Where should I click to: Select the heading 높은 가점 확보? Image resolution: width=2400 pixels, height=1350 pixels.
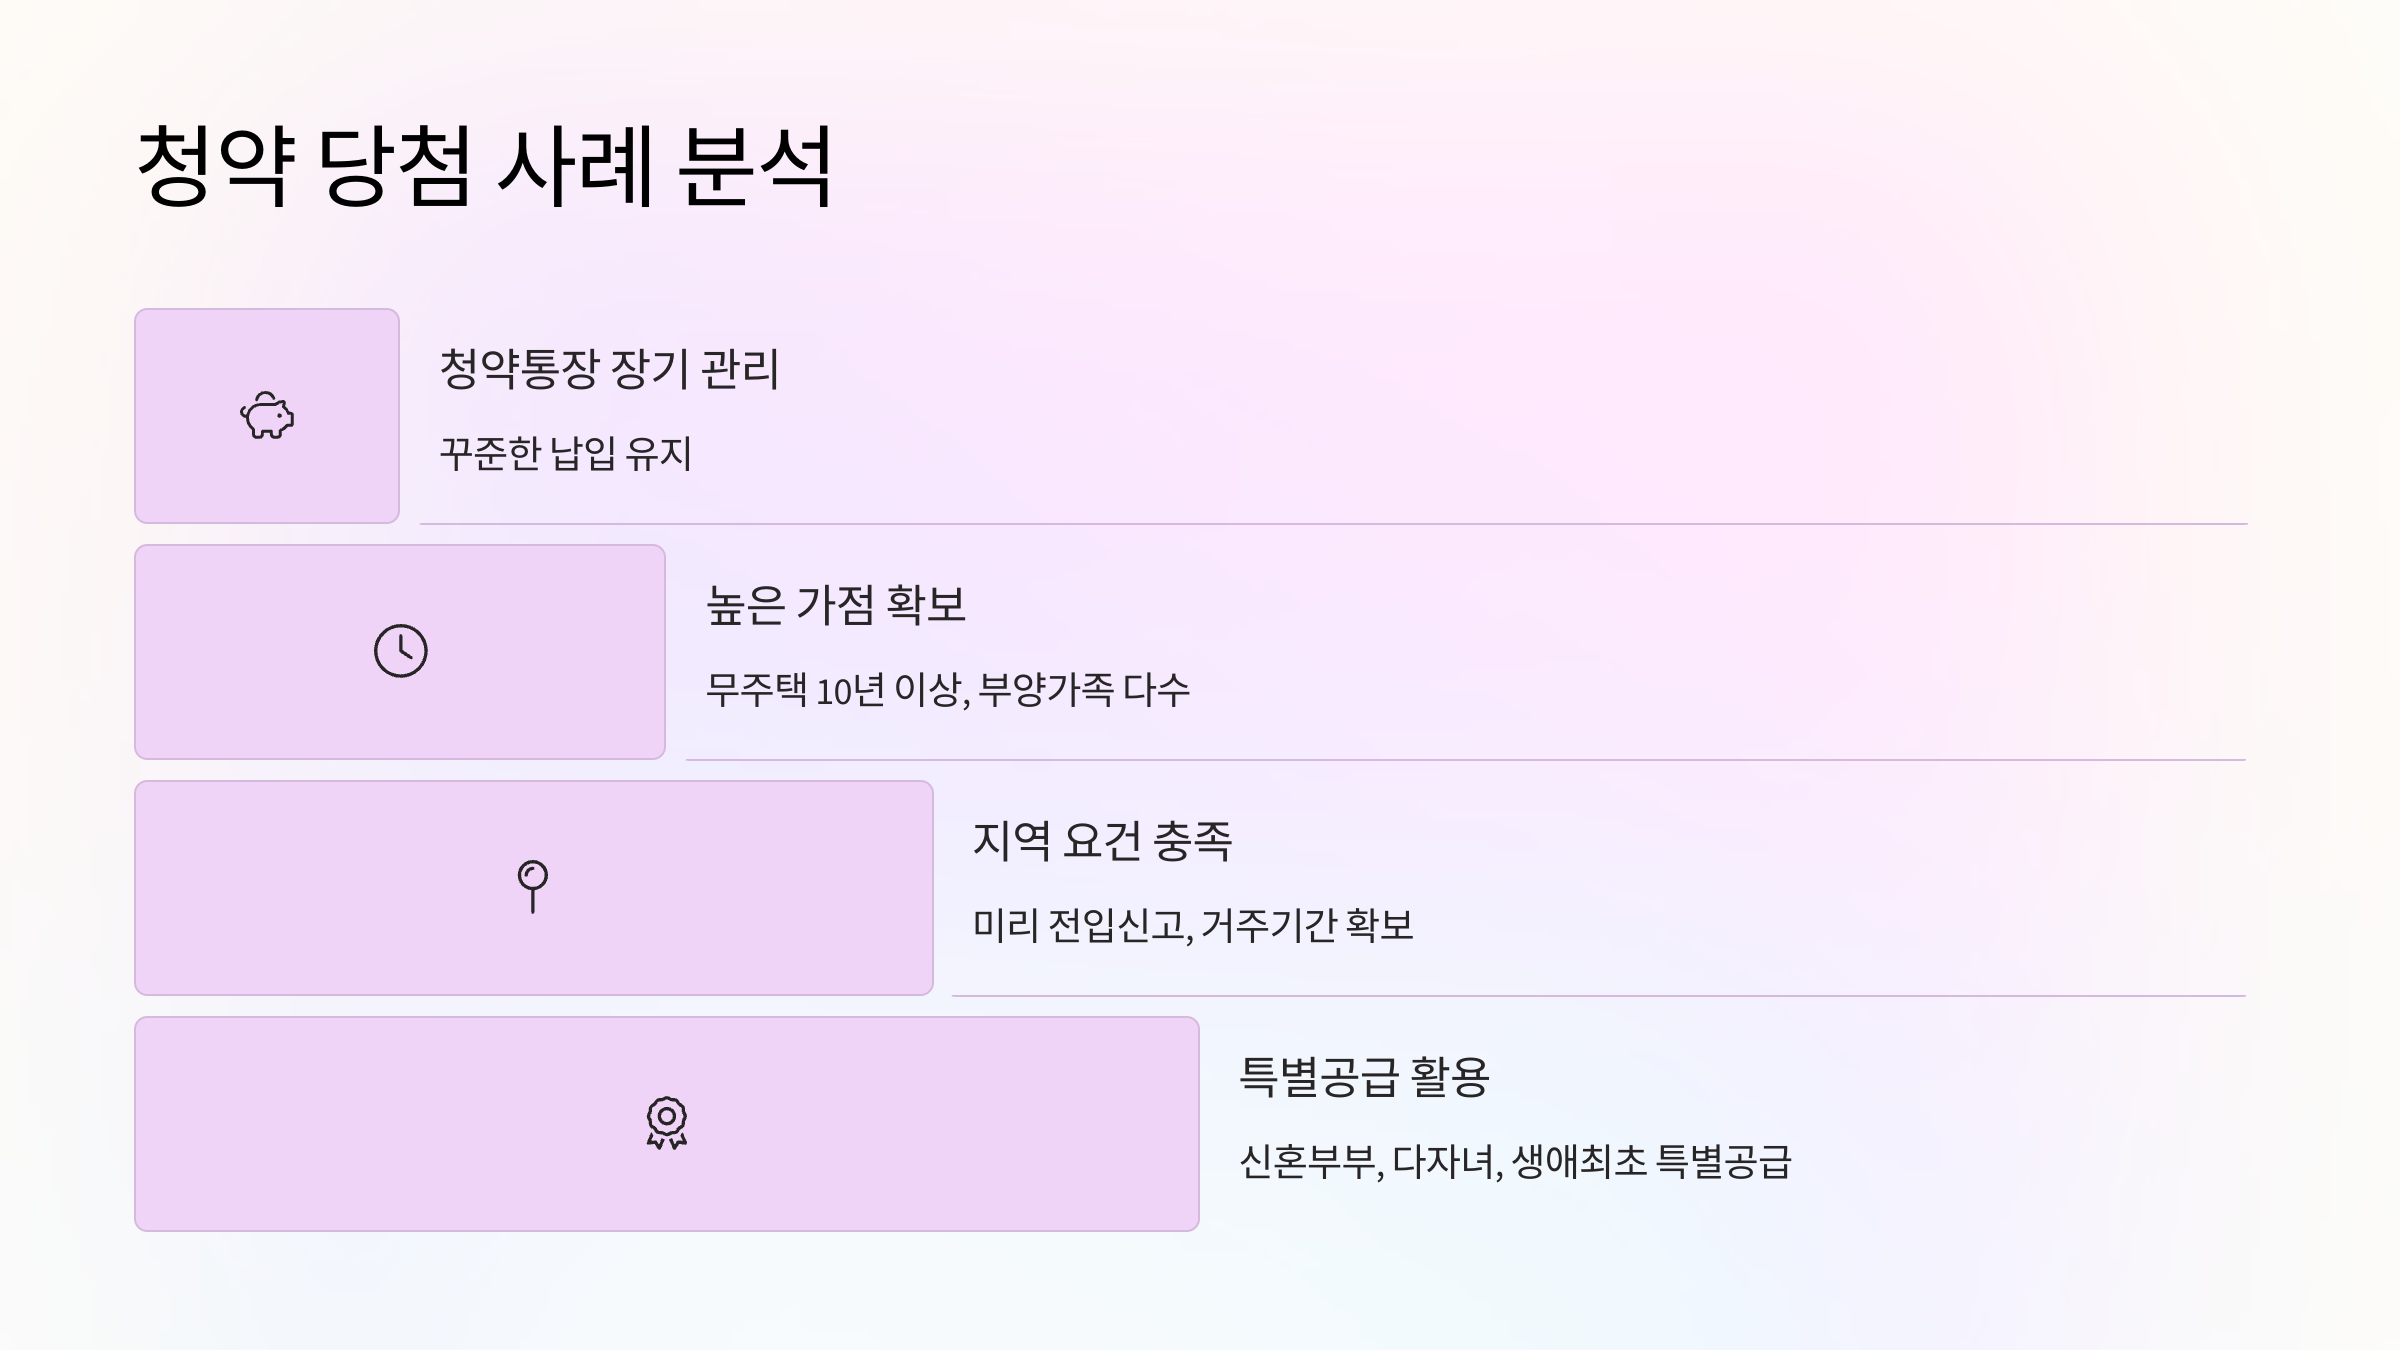[x=836, y=605]
